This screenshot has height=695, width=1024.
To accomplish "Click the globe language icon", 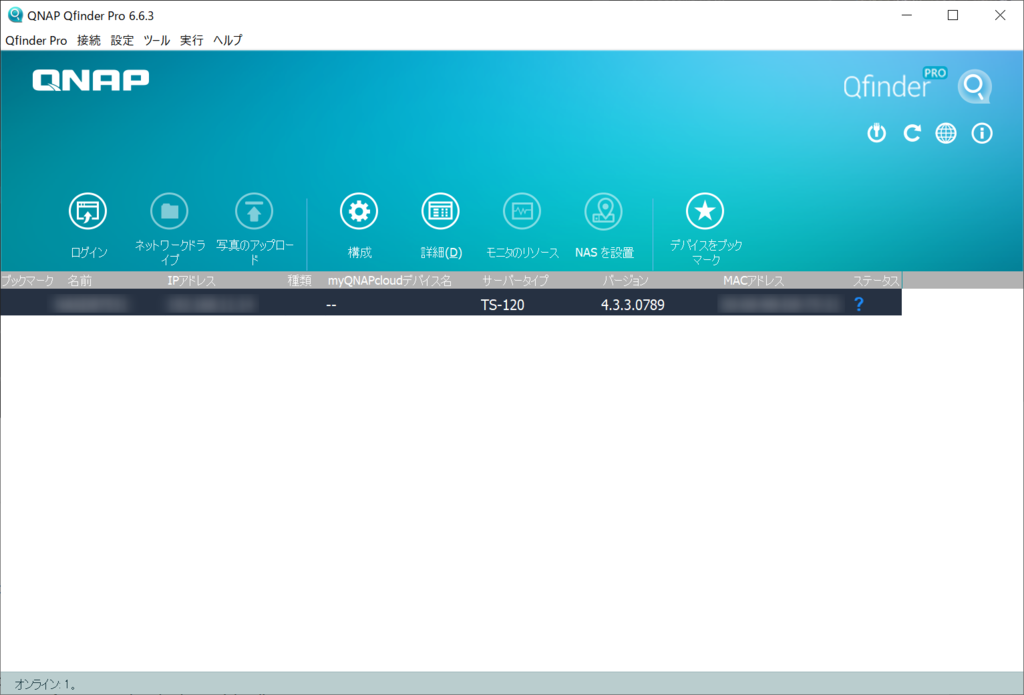I will 946,133.
